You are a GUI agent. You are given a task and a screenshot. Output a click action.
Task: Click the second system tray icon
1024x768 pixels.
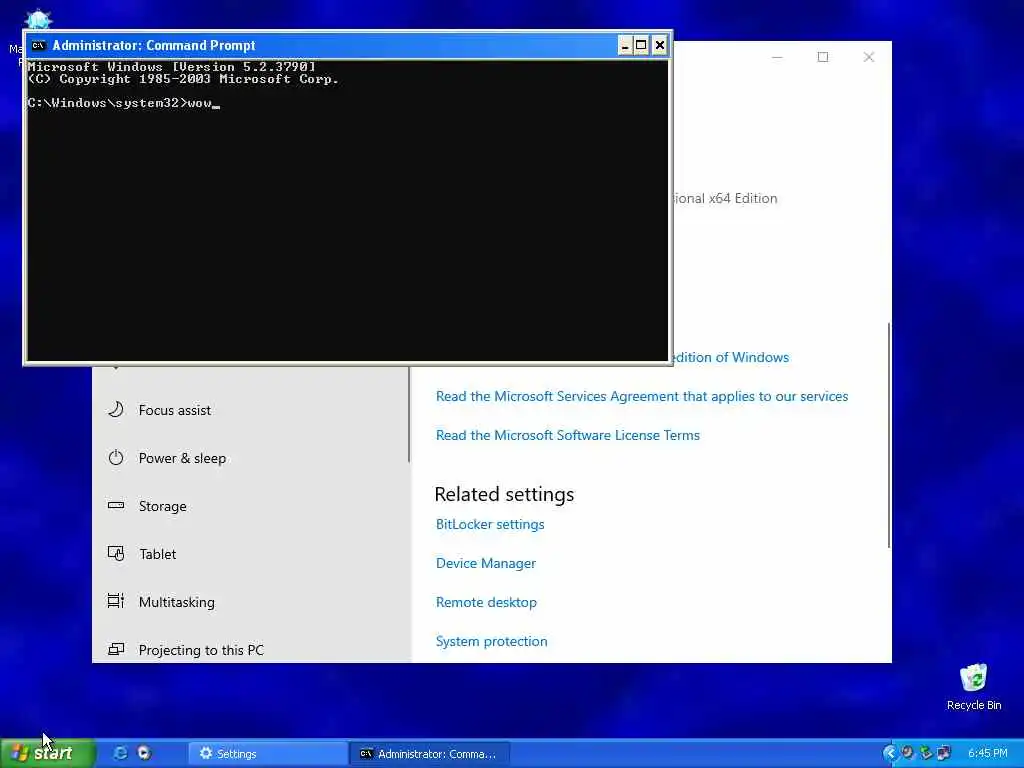click(925, 753)
